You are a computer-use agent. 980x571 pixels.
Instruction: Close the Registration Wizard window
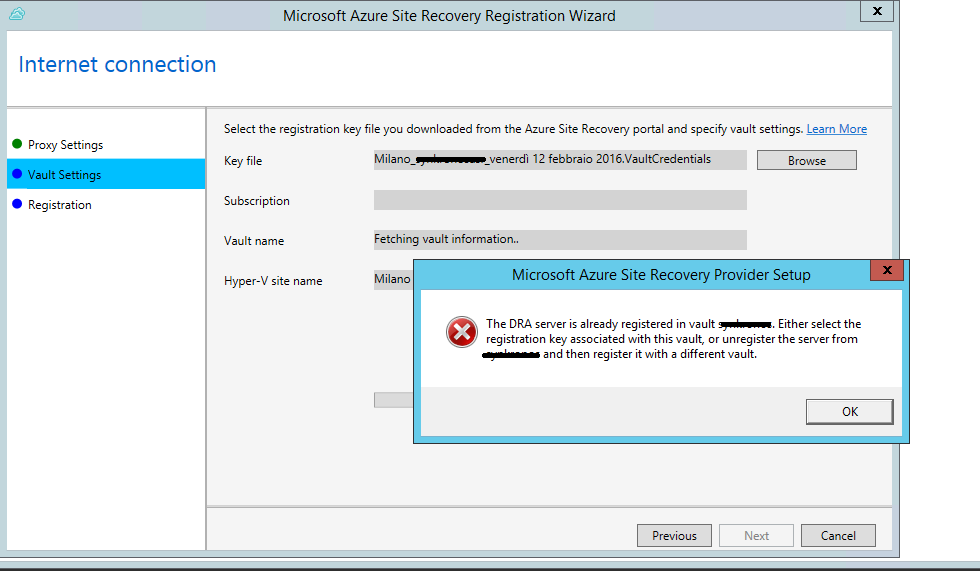pos(877,11)
